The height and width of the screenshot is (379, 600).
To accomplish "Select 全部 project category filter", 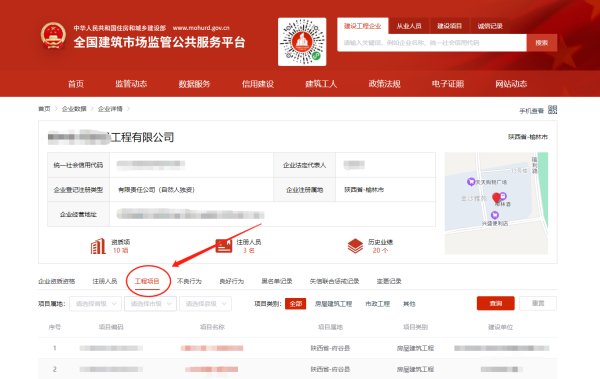I will click(295, 304).
